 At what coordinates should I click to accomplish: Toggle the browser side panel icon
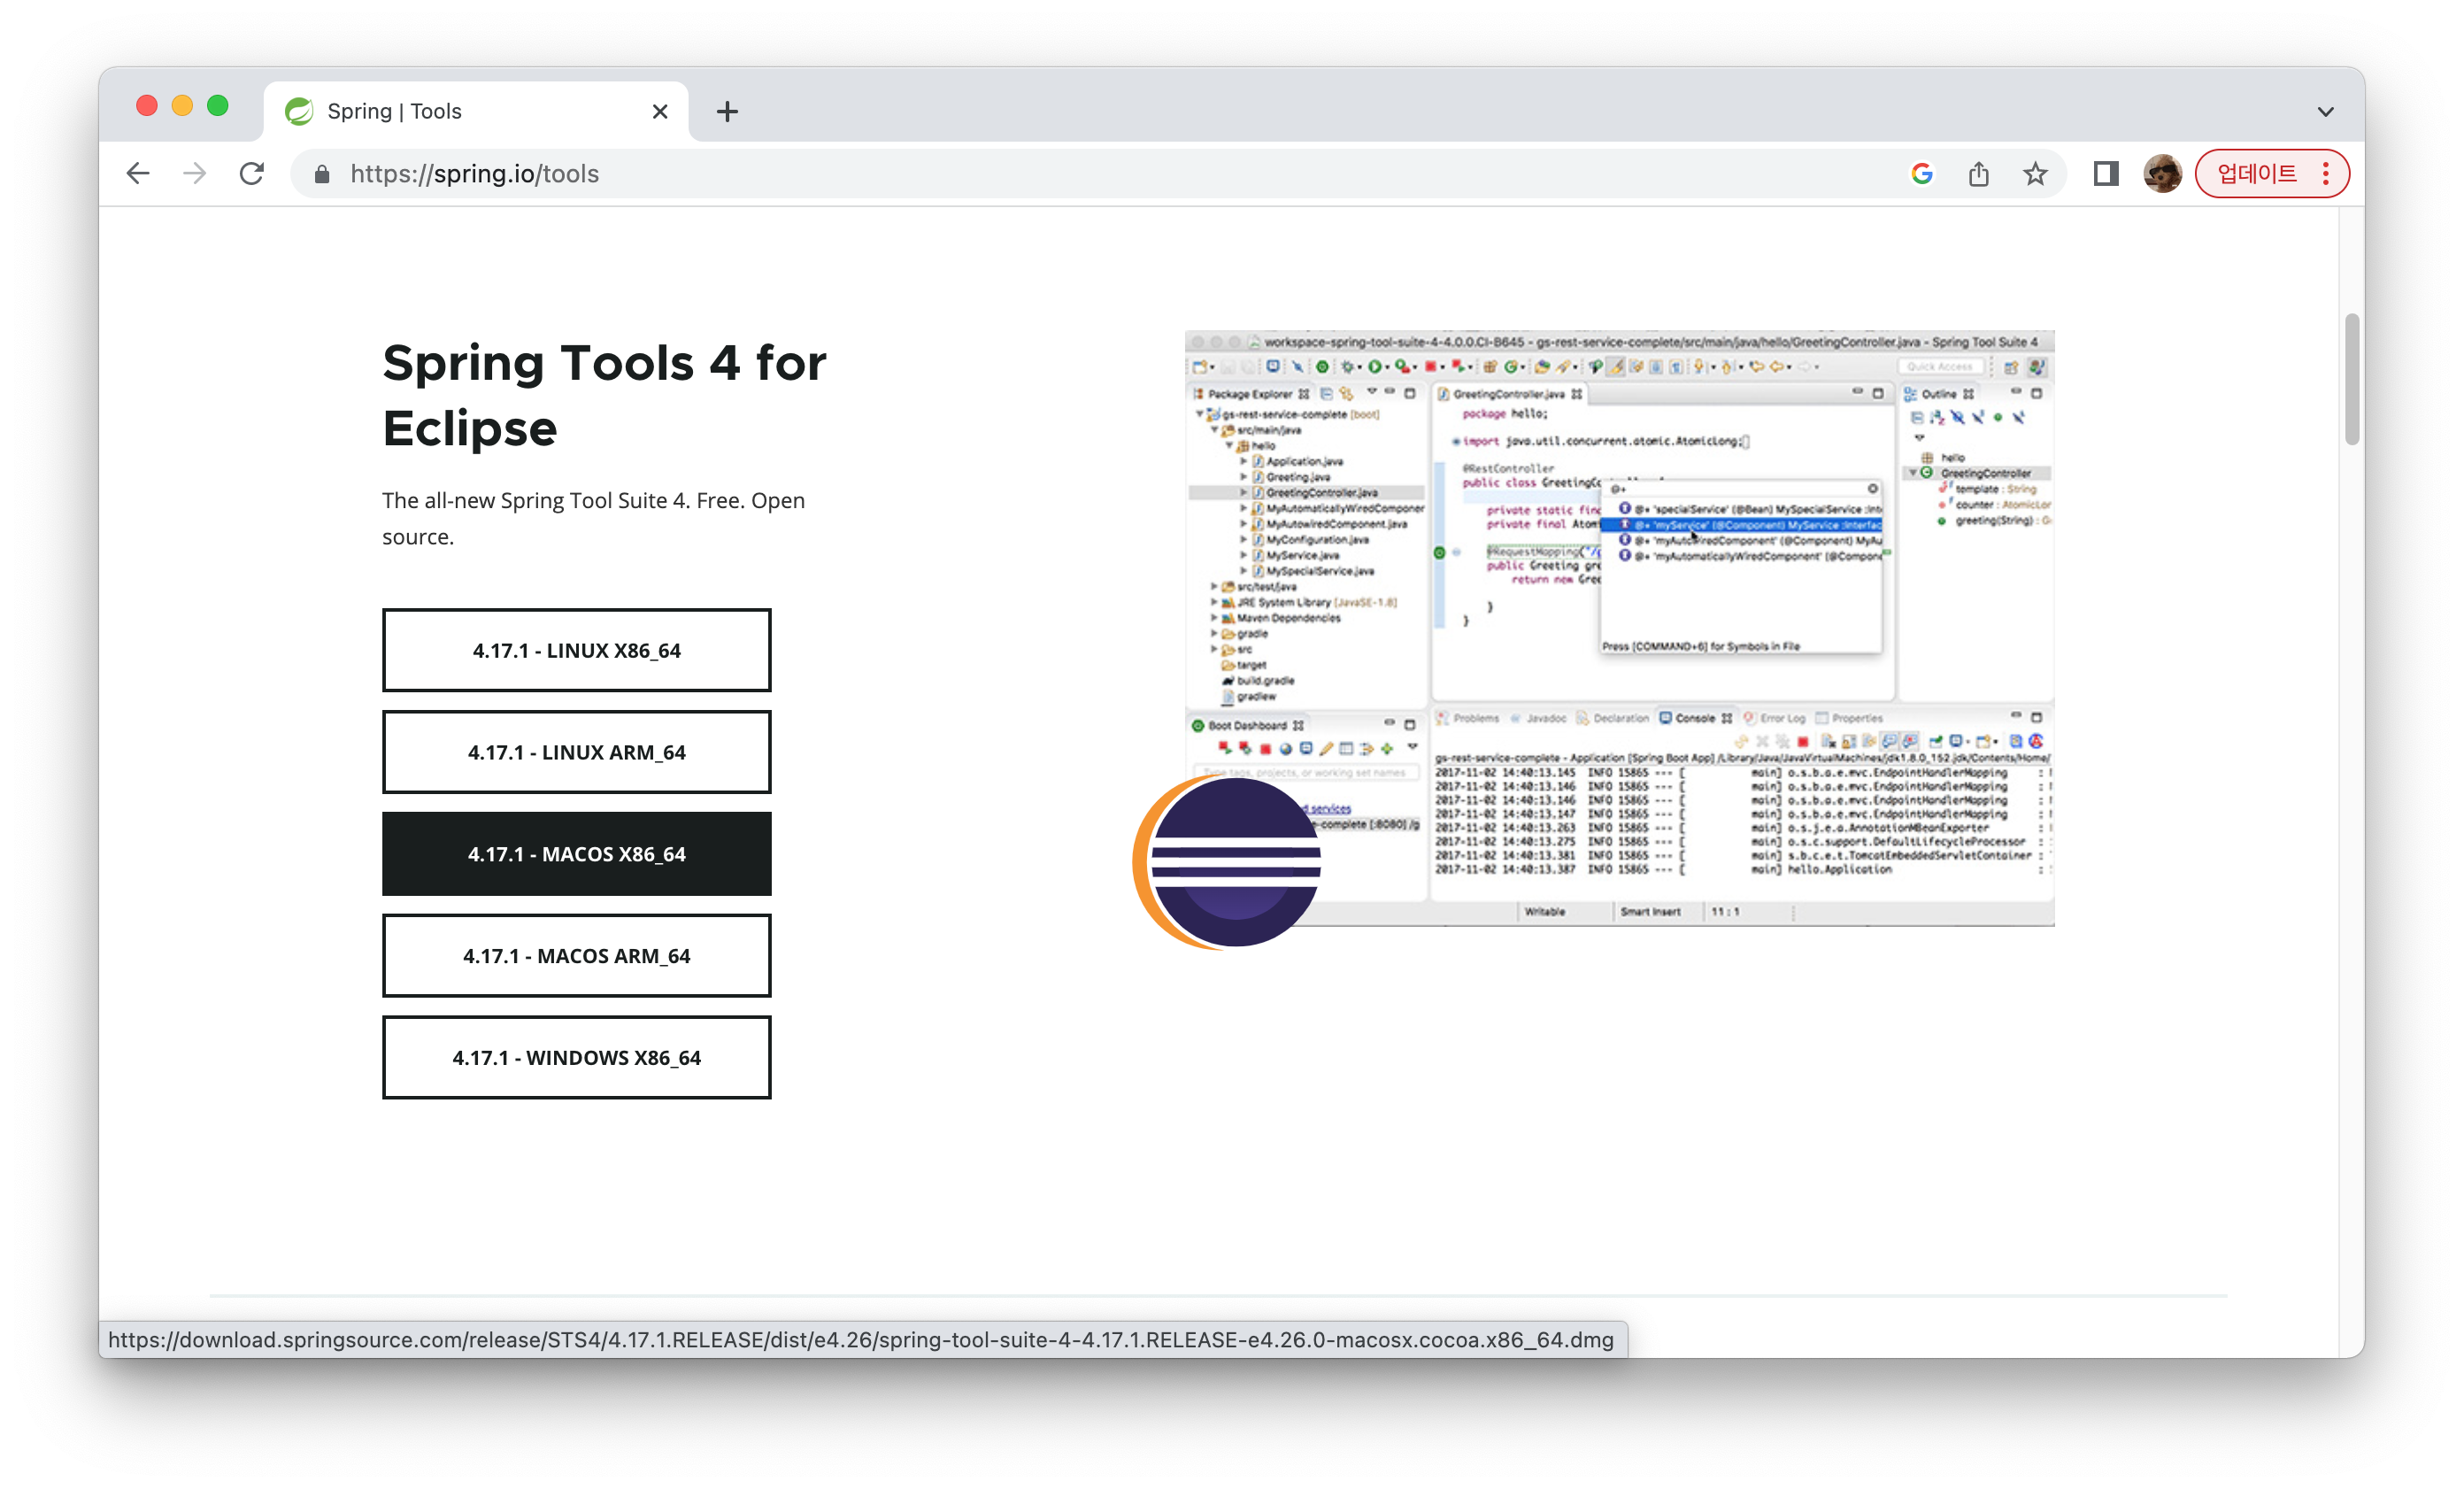tap(2106, 174)
